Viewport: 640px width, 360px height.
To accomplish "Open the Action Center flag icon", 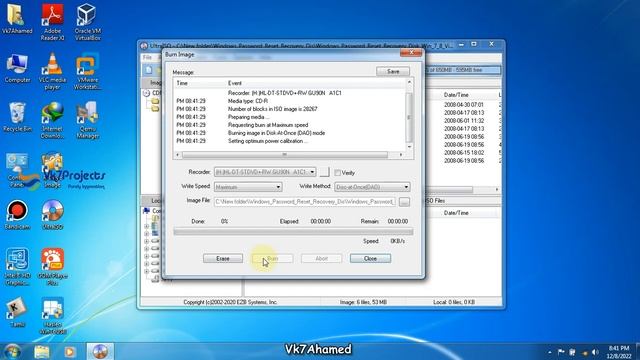I will (561, 352).
